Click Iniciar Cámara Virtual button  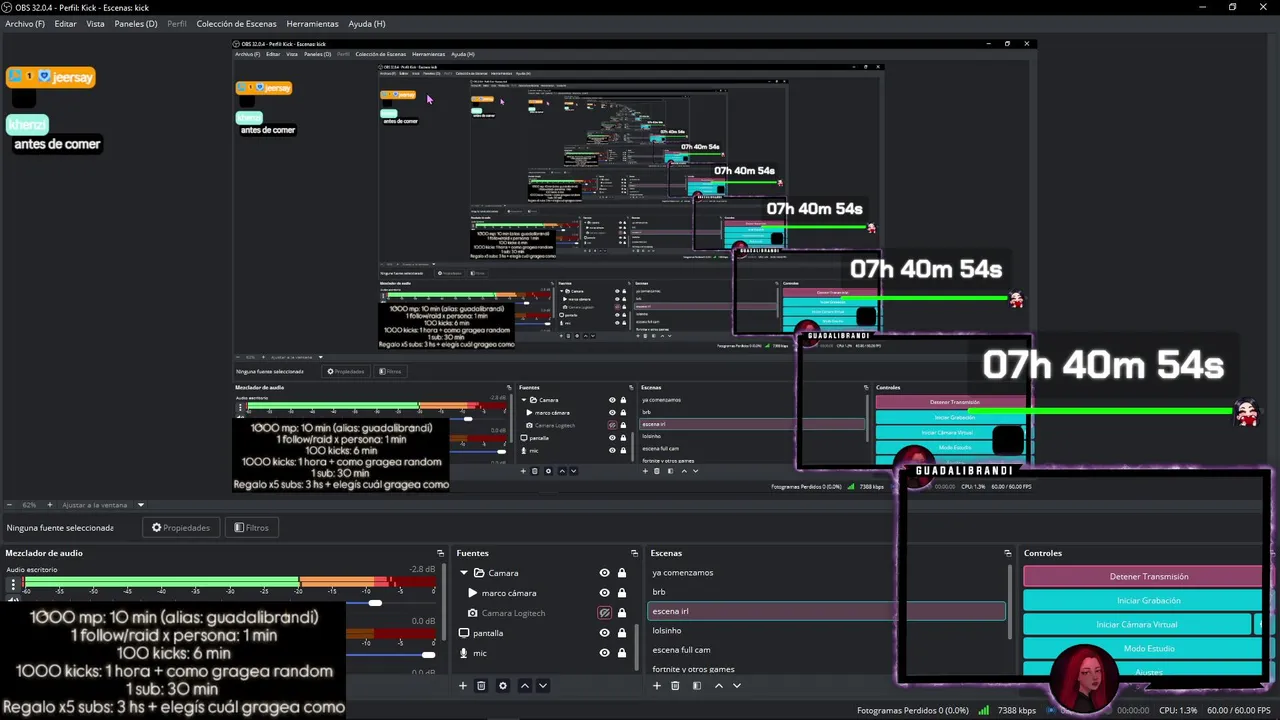click(x=1137, y=624)
